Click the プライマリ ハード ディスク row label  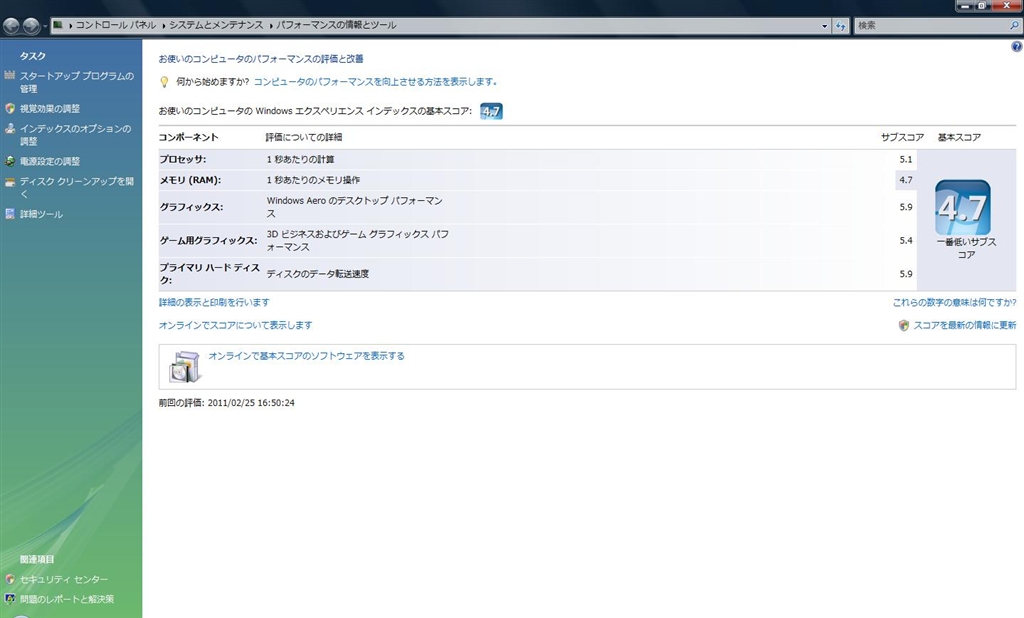click(210, 274)
